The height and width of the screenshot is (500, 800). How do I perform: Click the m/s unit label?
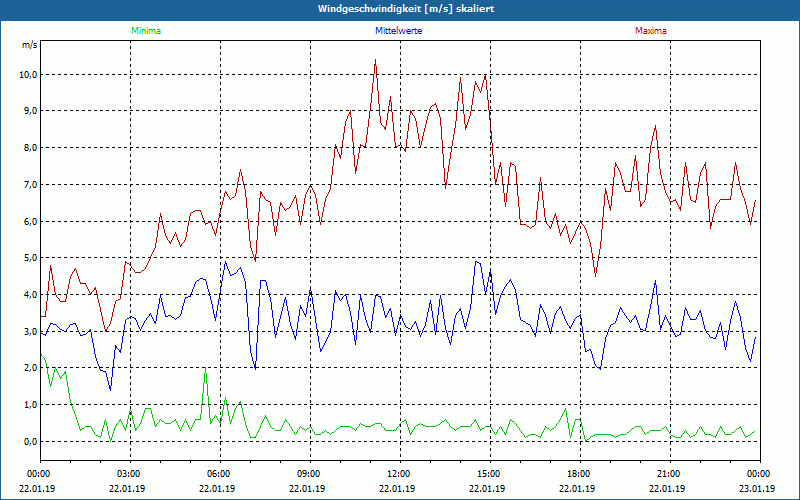click(30, 45)
